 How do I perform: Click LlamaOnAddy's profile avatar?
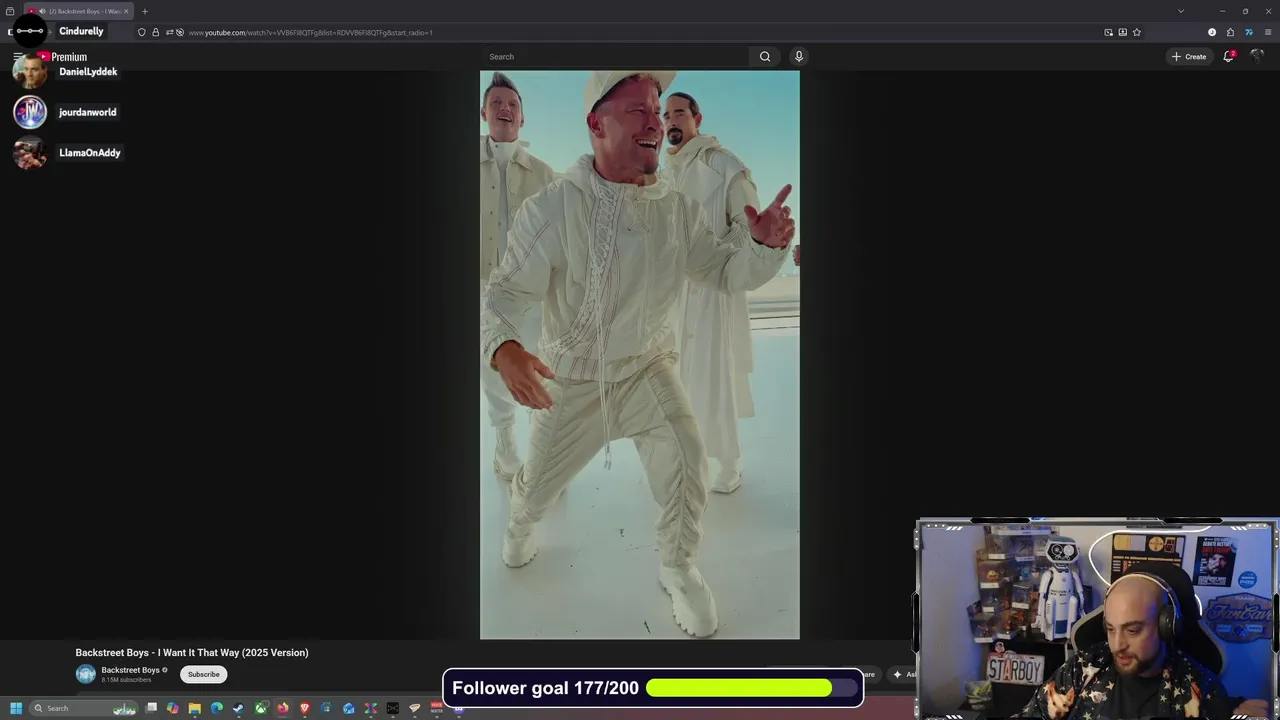30,153
